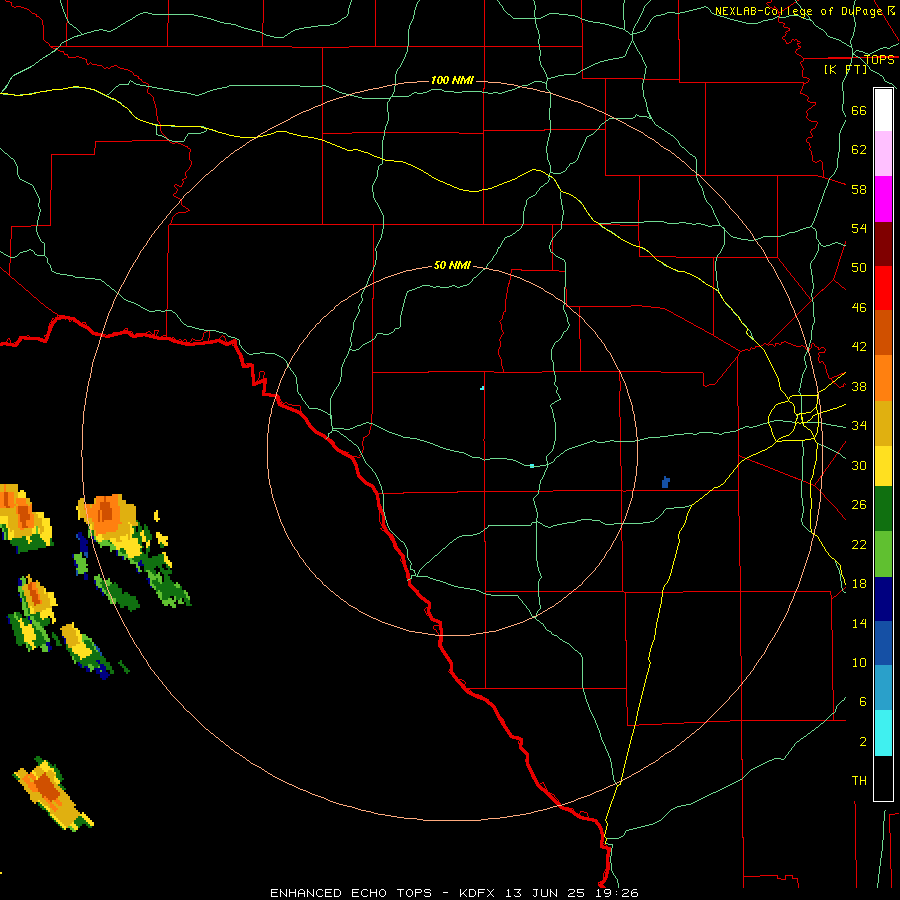The image size is (900, 900).
Task: Click the legend value 38
Action: [x=859, y=386]
